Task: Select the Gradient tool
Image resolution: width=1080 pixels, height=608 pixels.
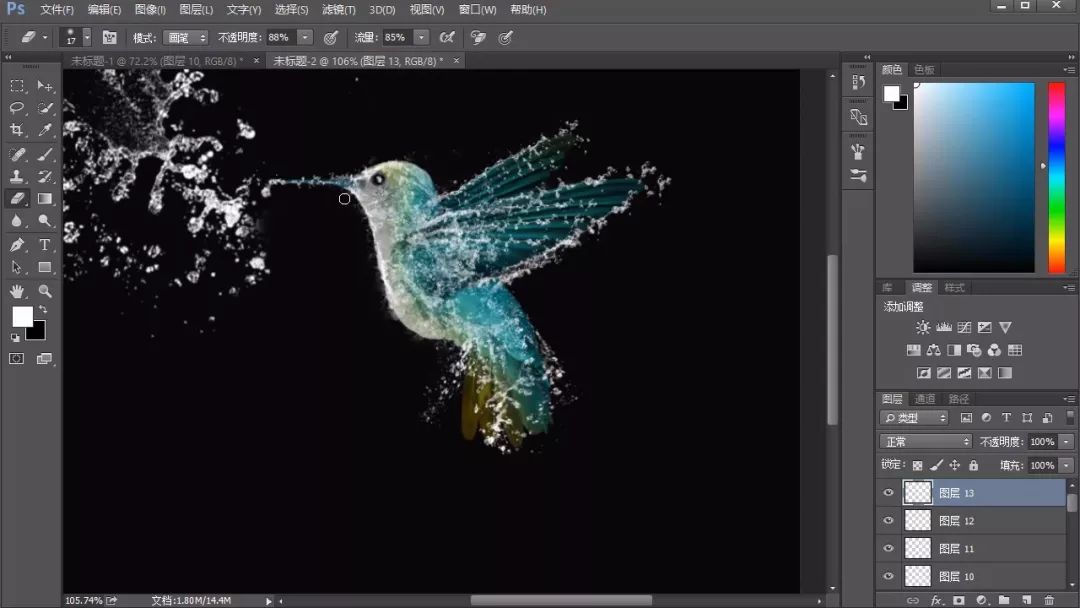Action: point(45,199)
